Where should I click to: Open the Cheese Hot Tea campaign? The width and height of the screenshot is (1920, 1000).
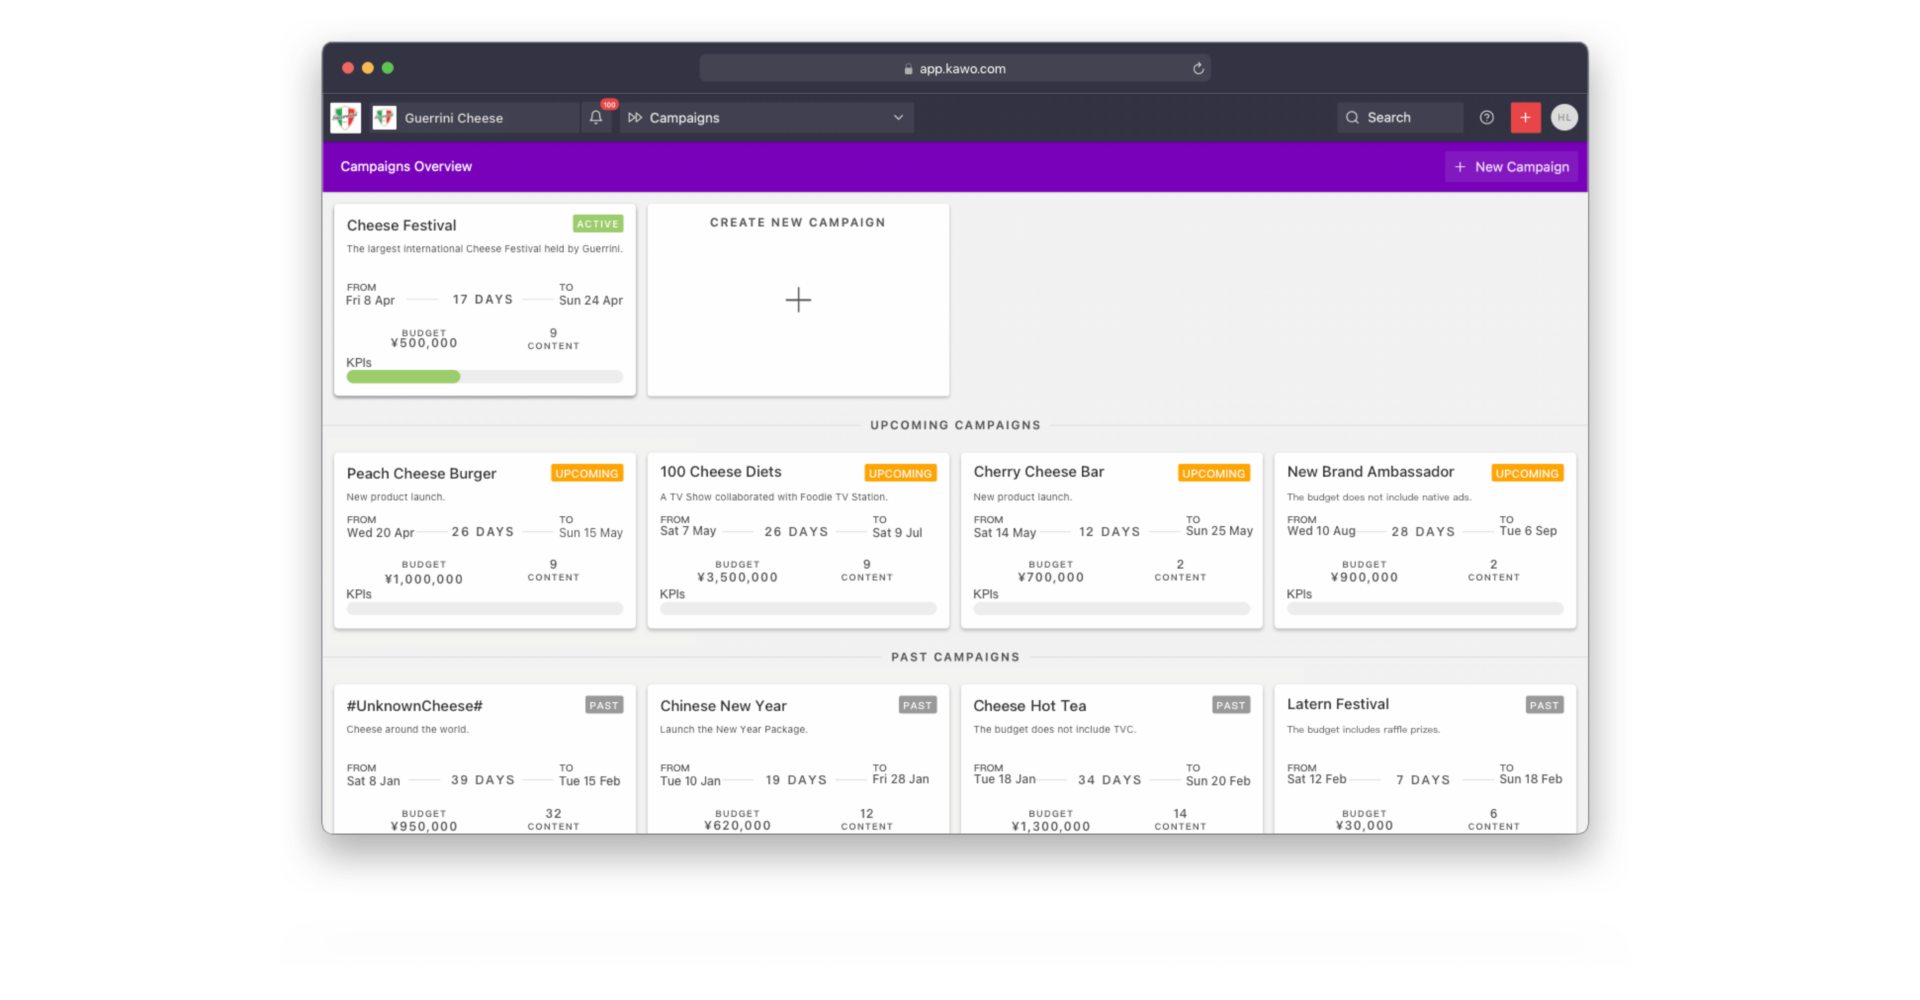1112,759
